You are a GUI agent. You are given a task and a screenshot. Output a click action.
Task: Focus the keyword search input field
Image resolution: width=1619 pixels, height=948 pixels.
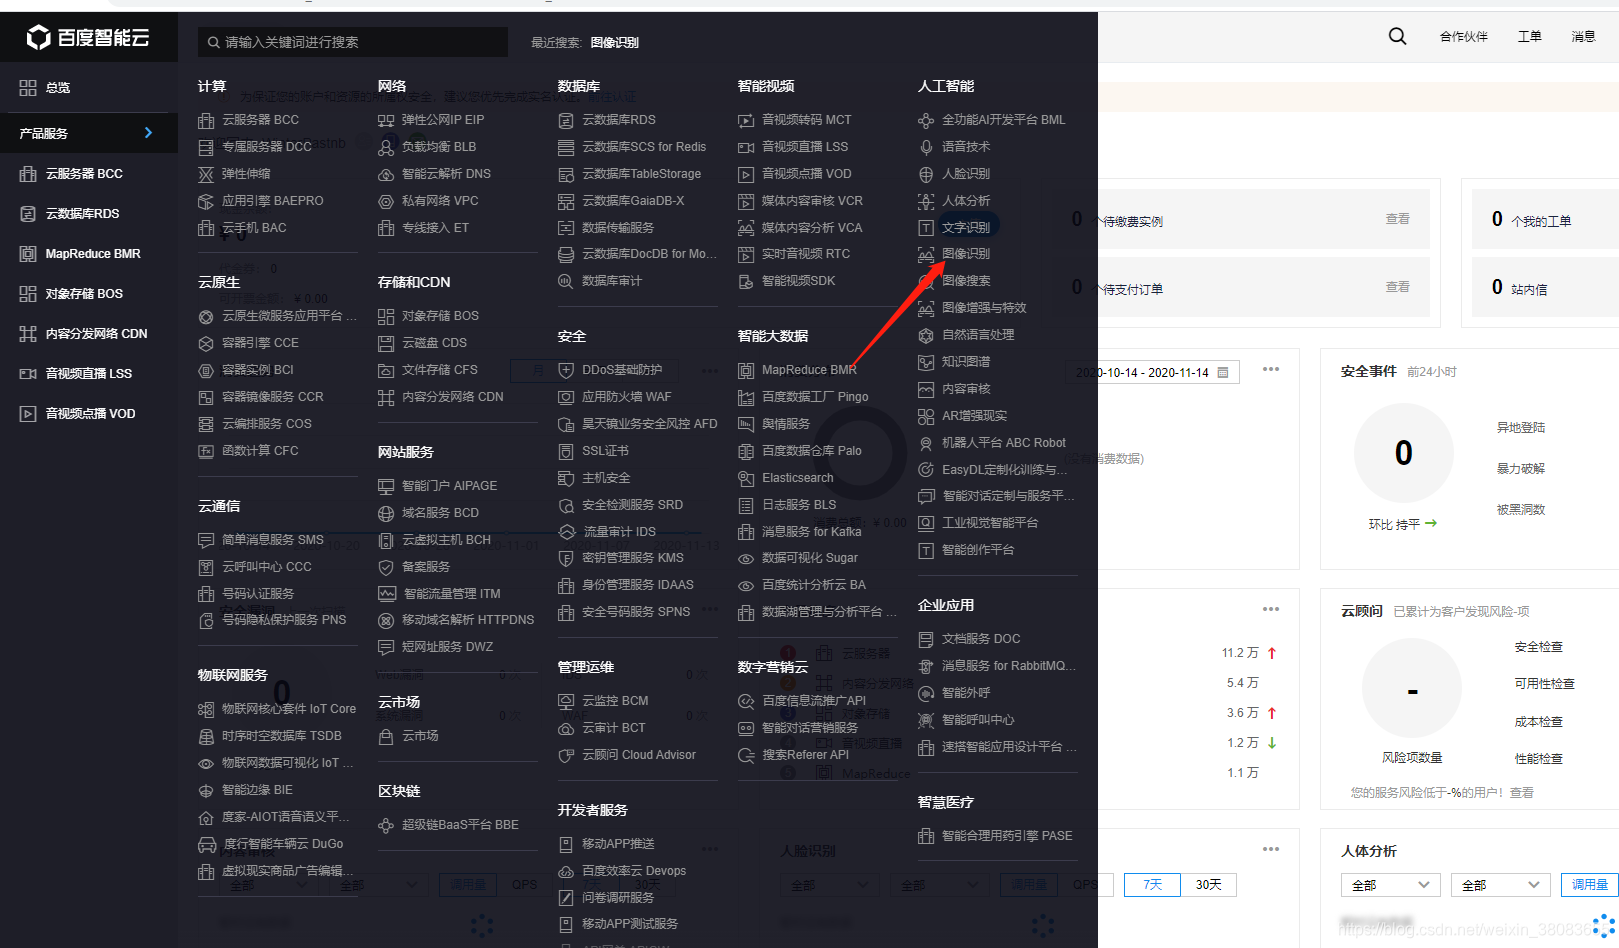[353, 42]
